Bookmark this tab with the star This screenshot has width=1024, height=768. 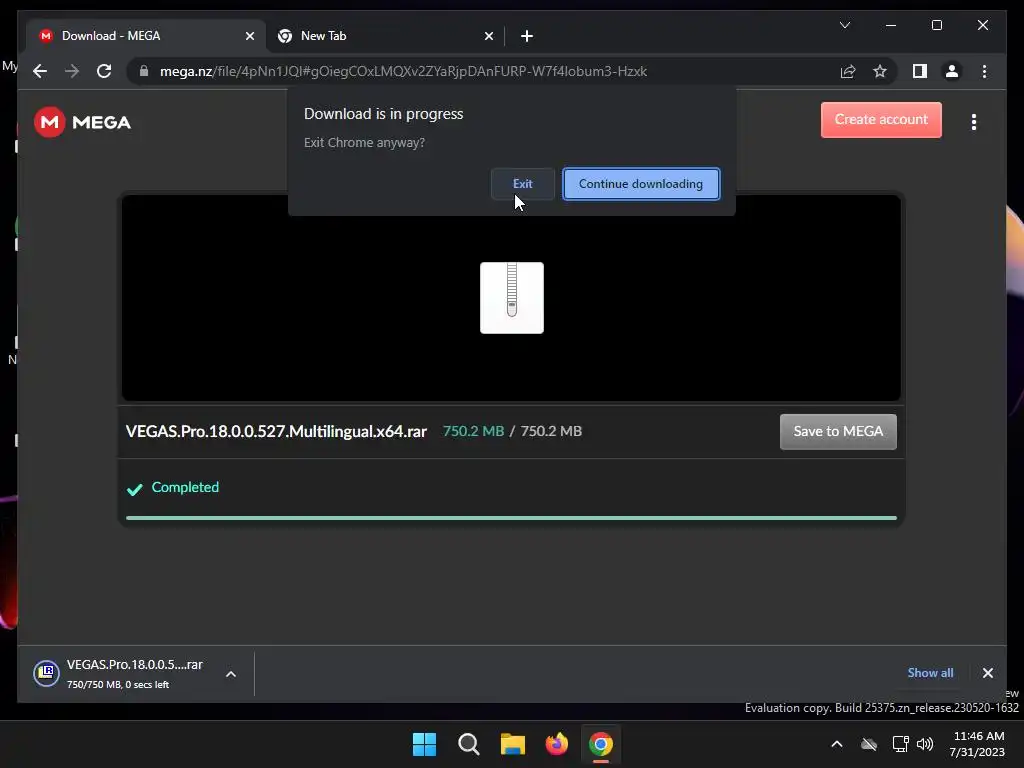point(880,71)
